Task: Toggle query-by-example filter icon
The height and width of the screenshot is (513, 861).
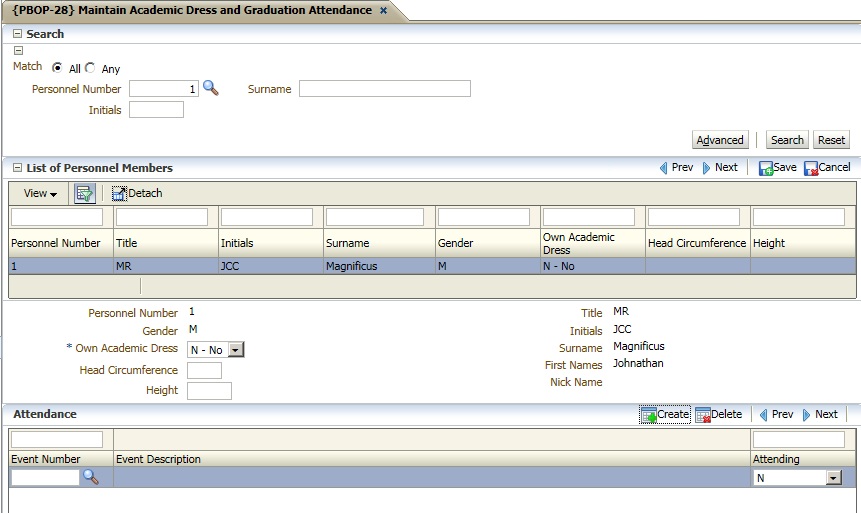Action: tap(85, 193)
